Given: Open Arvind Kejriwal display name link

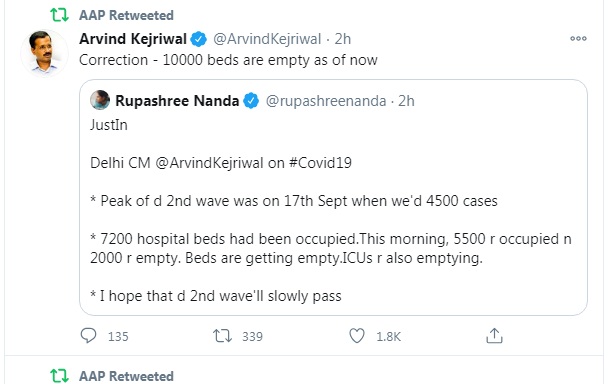Looking at the screenshot, I should (x=133, y=39).
